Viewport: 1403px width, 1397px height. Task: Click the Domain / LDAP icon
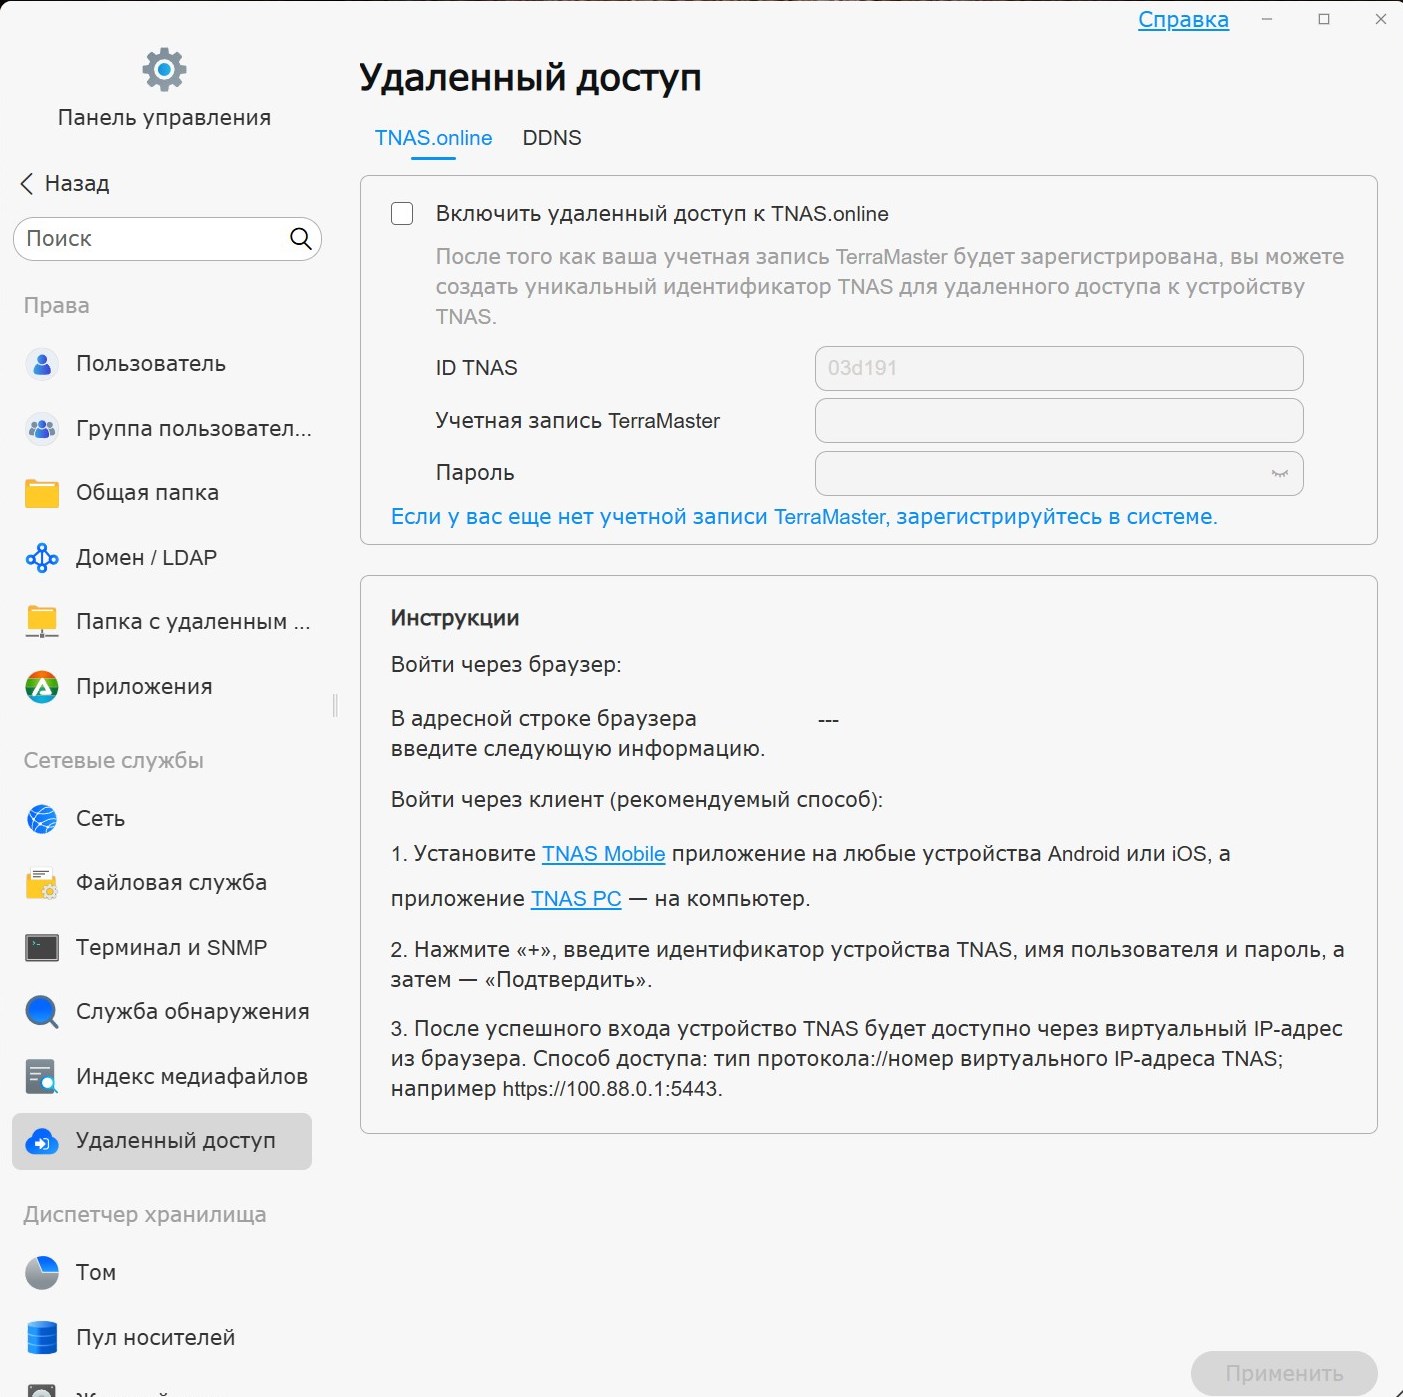[x=42, y=557]
